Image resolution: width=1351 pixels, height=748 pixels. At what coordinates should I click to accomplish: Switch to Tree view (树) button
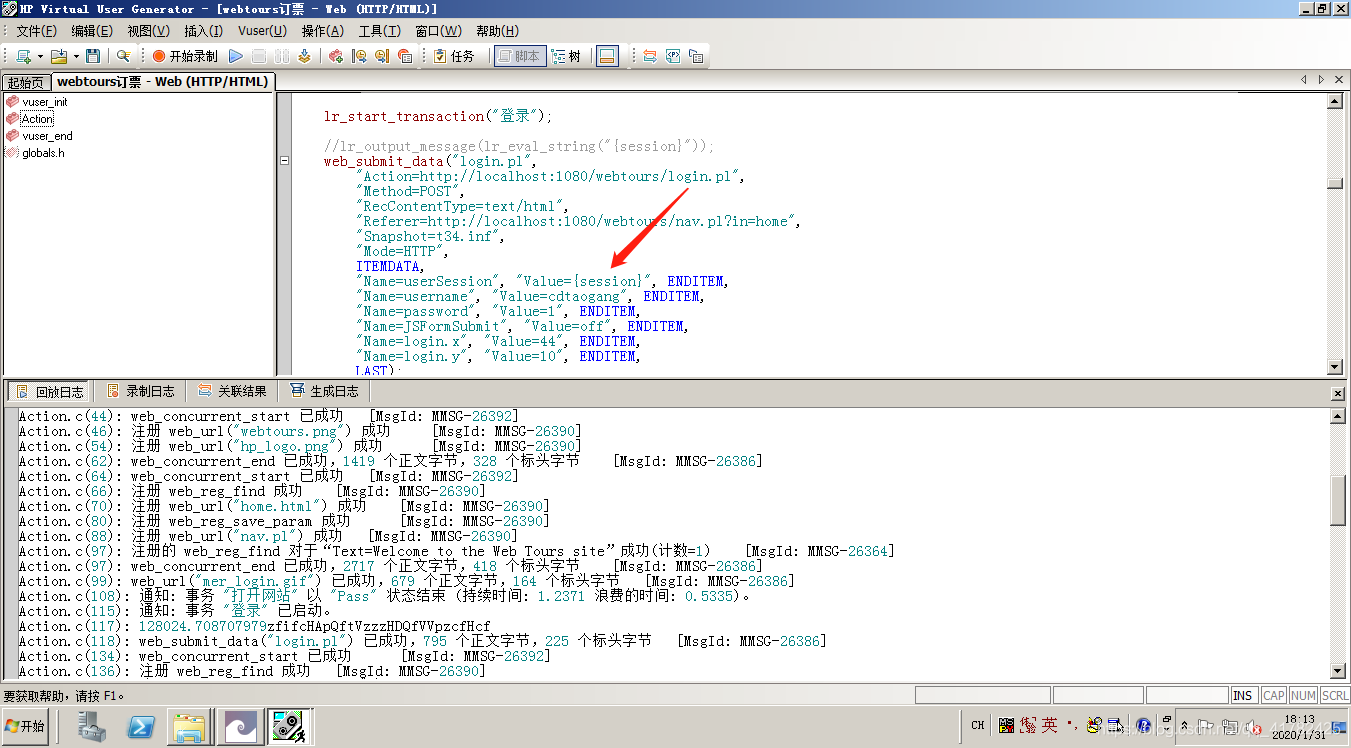(x=566, y=57)
